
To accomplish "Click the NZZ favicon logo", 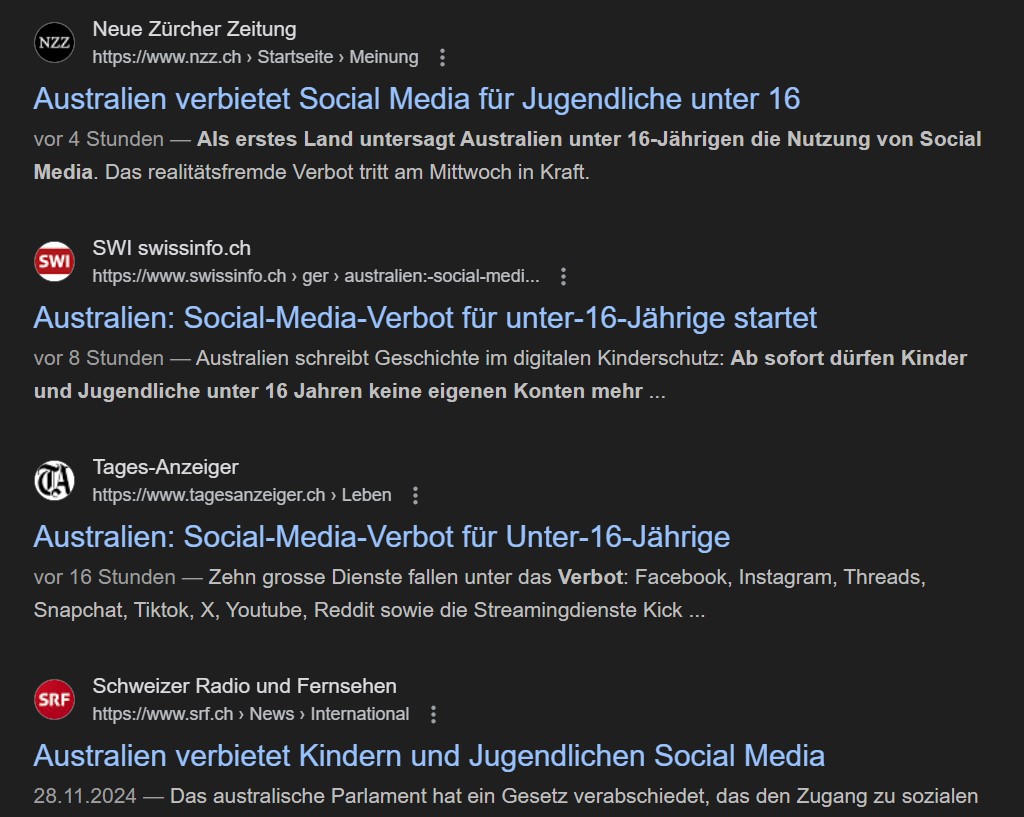I will point(54,43).
